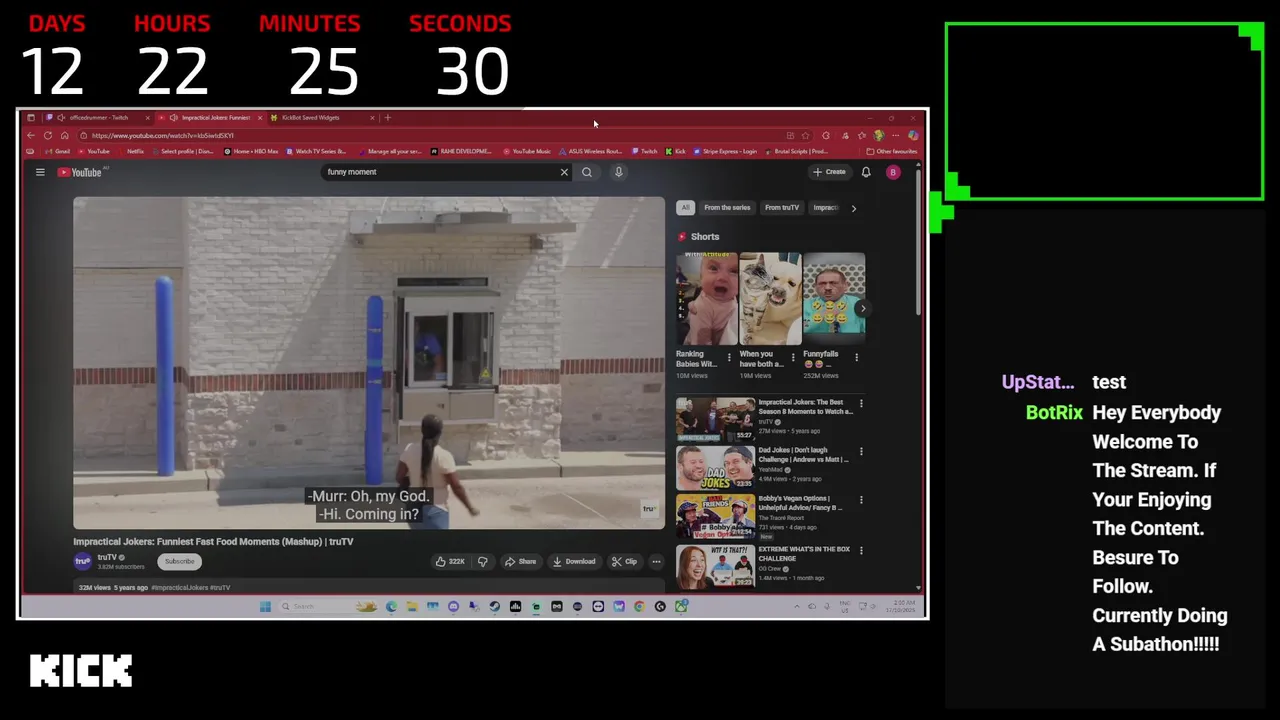This screenshot has height=720, width=1280.
Task: Open the 'When you have both' short
Action: click(770, 299)
